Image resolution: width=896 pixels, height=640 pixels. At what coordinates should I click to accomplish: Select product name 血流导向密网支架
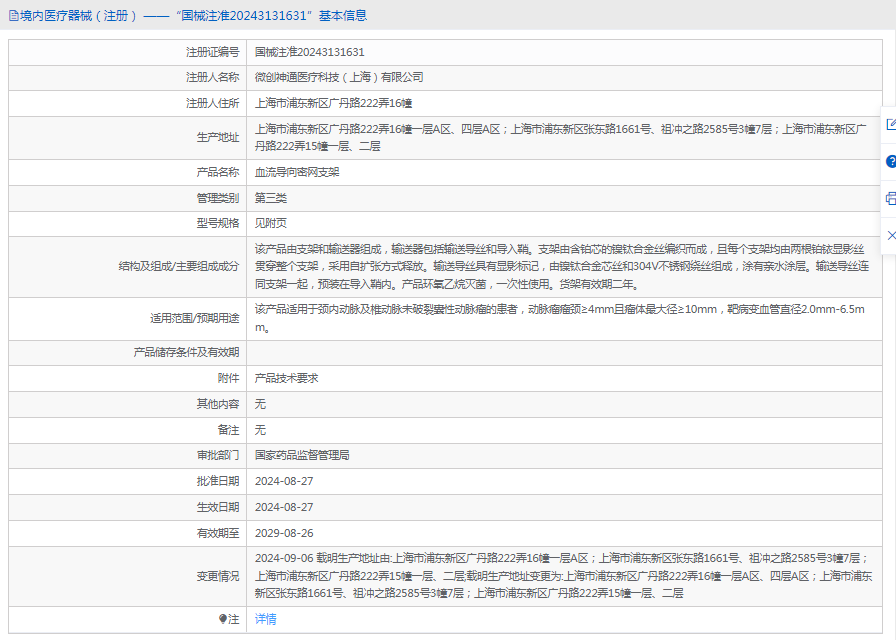297,172
